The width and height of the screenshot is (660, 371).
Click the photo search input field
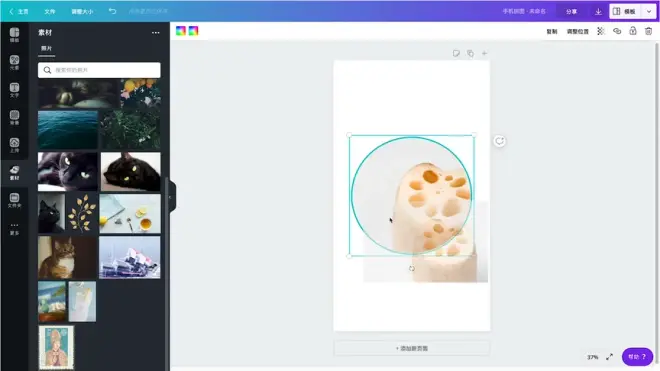click(x=99, y=70)
